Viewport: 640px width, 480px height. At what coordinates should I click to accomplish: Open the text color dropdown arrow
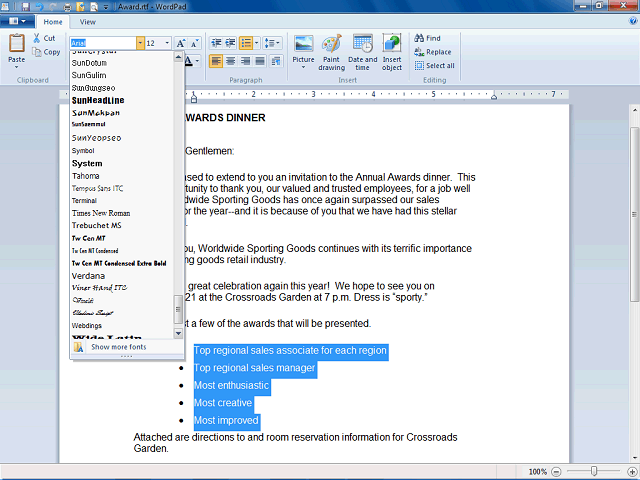198,61
